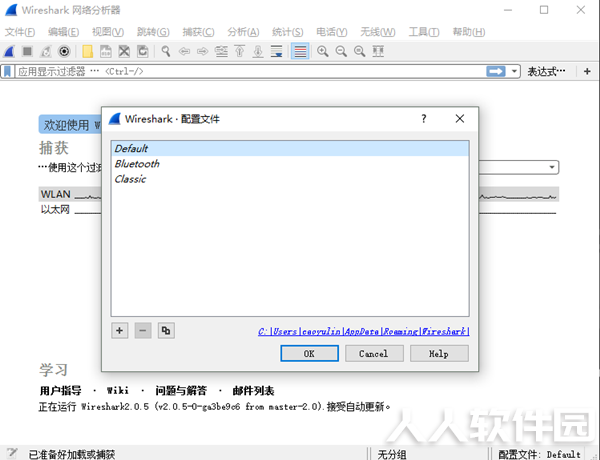Open capture options gear icon
Screen dimensions: 600x460
pos(64,51)
